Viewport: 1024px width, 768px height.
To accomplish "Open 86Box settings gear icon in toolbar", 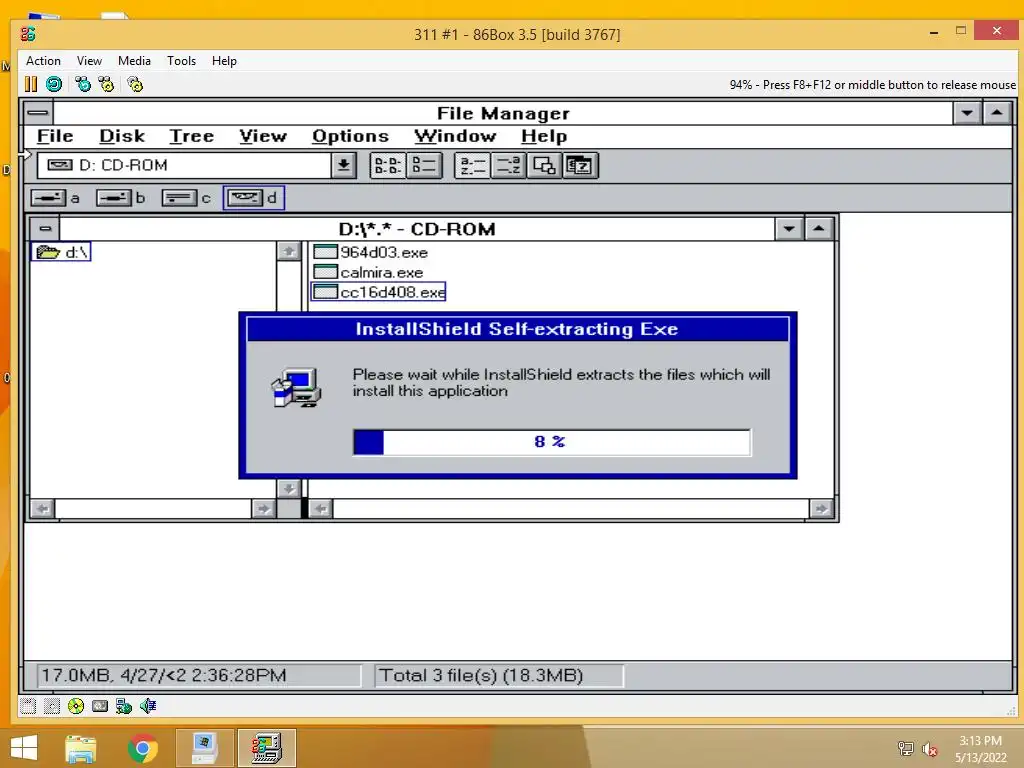I will 135,84.
